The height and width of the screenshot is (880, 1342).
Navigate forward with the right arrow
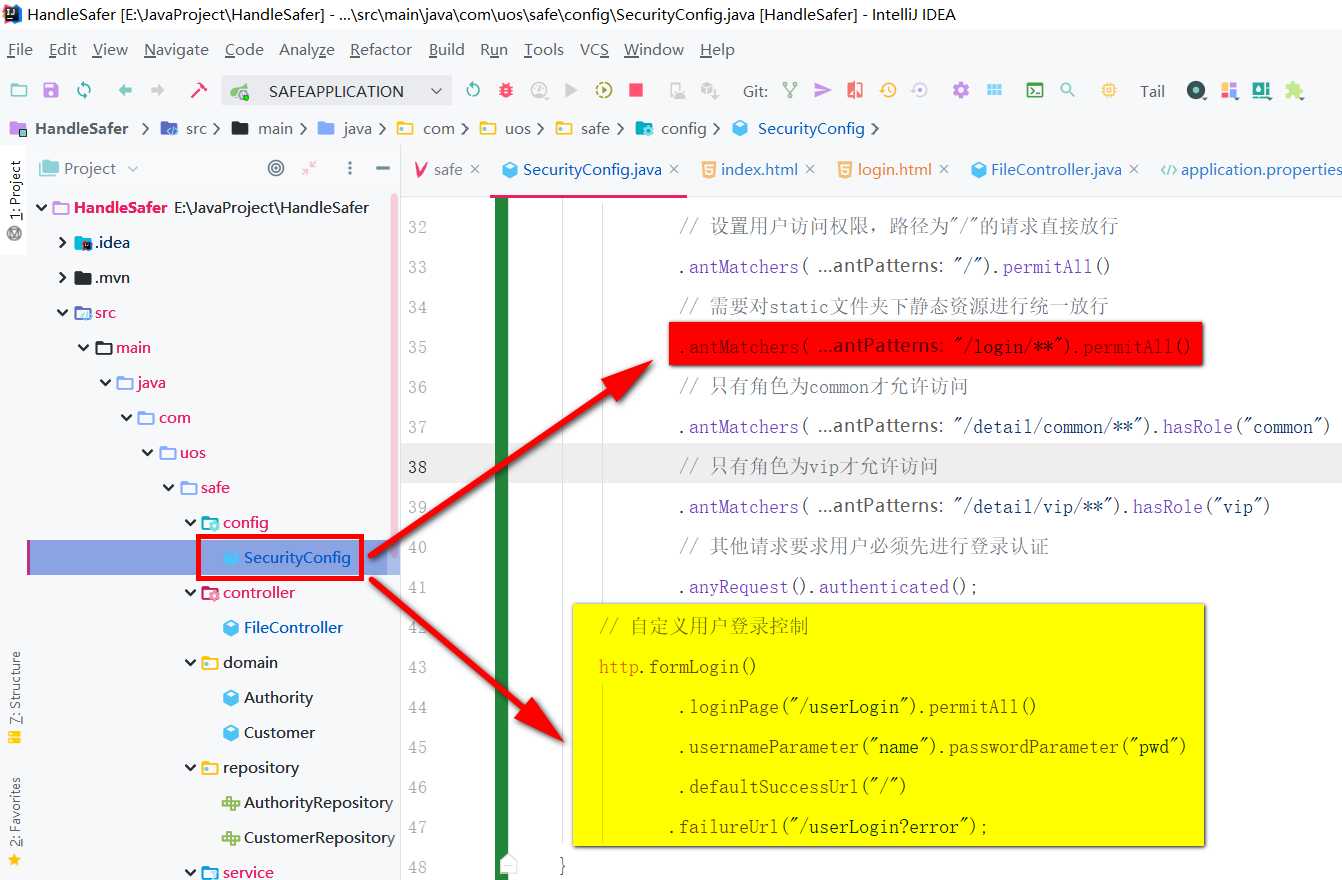point(157,90)
